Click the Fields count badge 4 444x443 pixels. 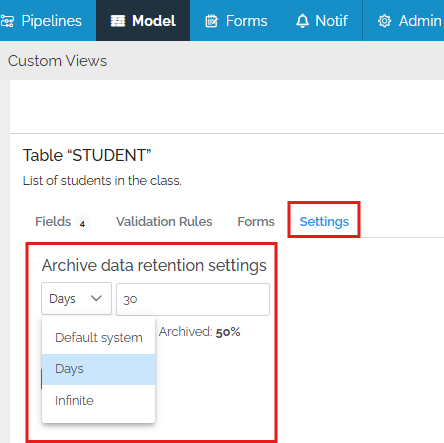(x=82, y=223)
